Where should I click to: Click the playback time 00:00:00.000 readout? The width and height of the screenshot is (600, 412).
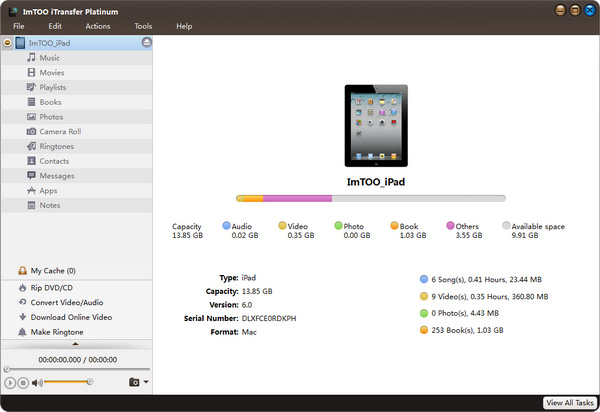[60, 360]
